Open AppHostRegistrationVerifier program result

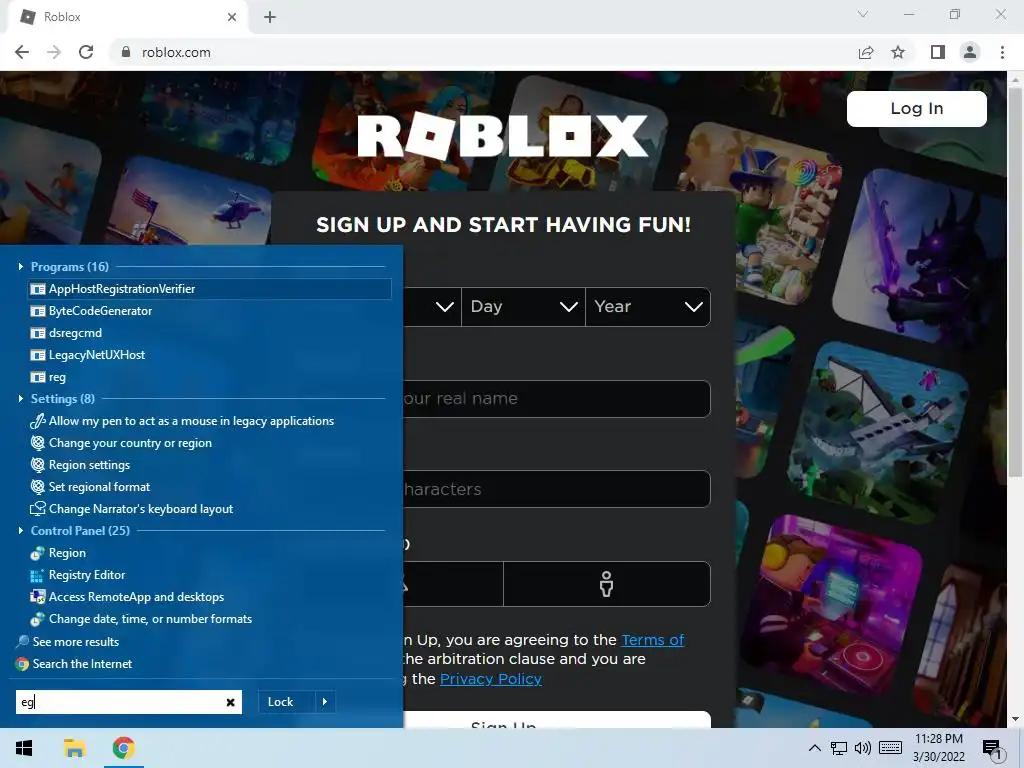tap(210, 289)
